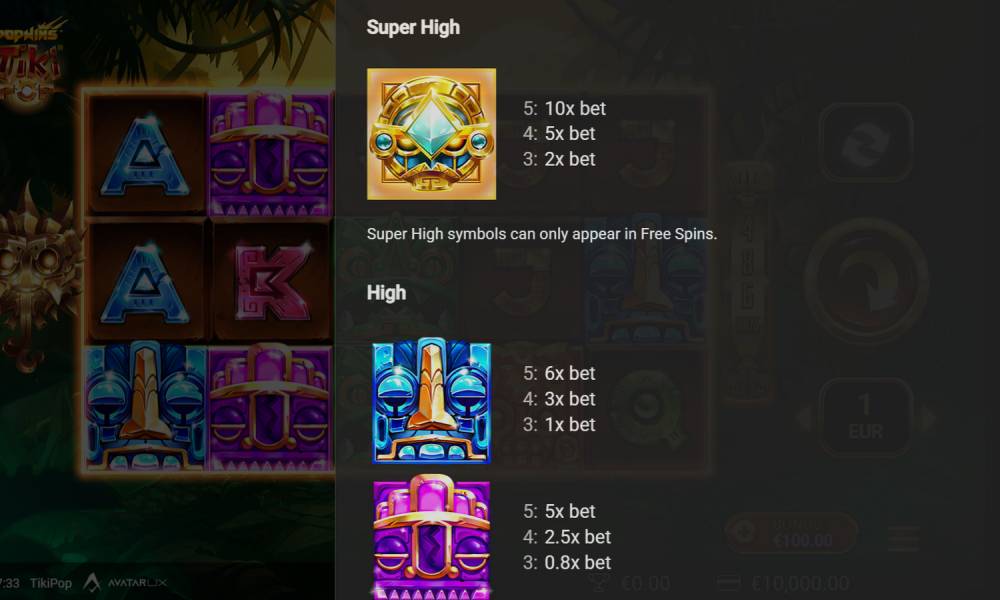The height and width of the screenshot is (600, 1000).
Task: Click the pink K symbol on reels
Action: pyautogui.click(x=271, y=281)
